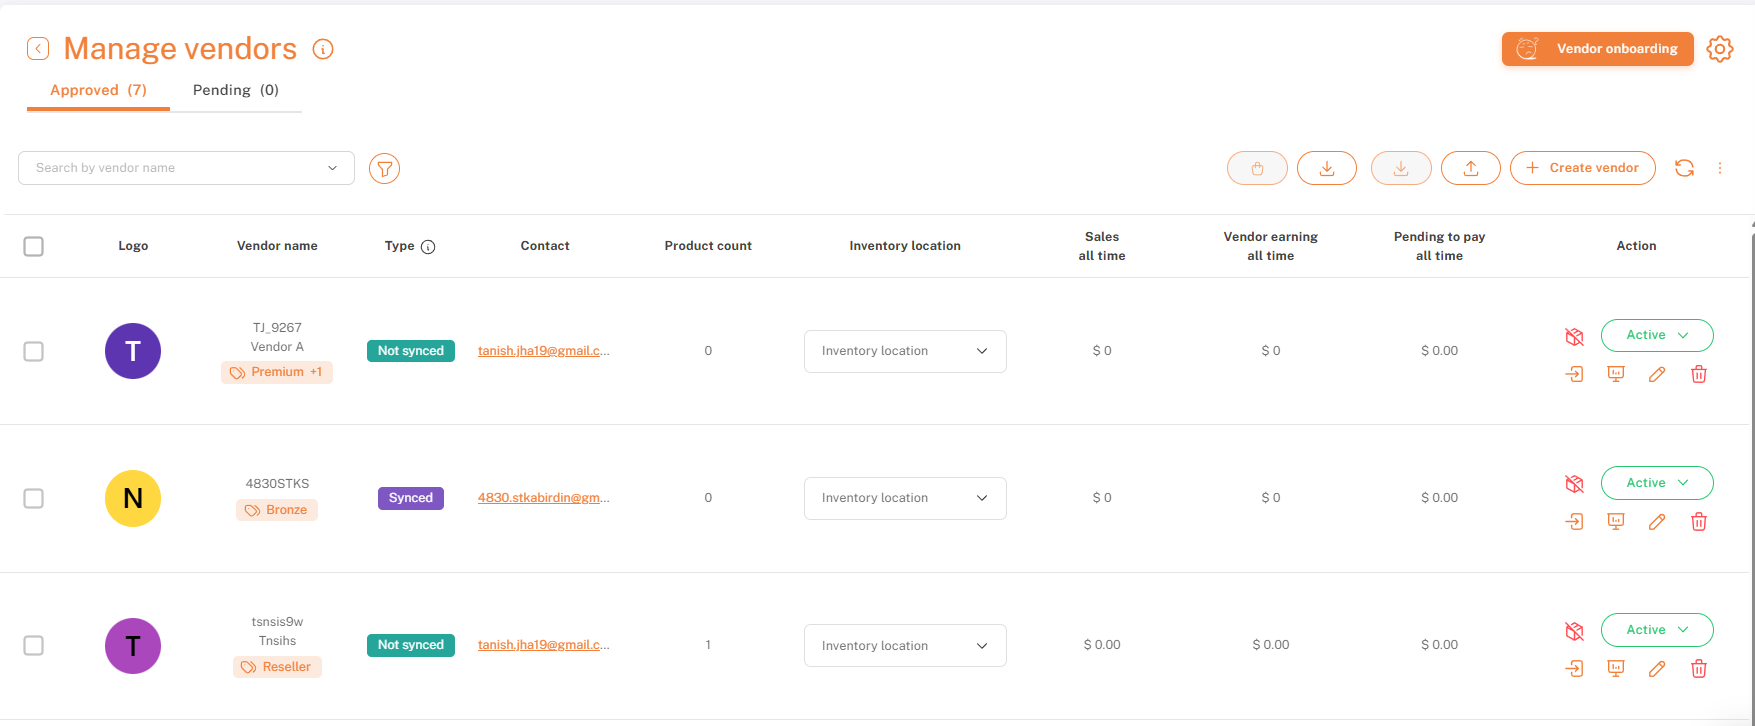Switch to the Pending (0) tab
The width and height of the screenshot is (1755, 726).
[236, 90]
